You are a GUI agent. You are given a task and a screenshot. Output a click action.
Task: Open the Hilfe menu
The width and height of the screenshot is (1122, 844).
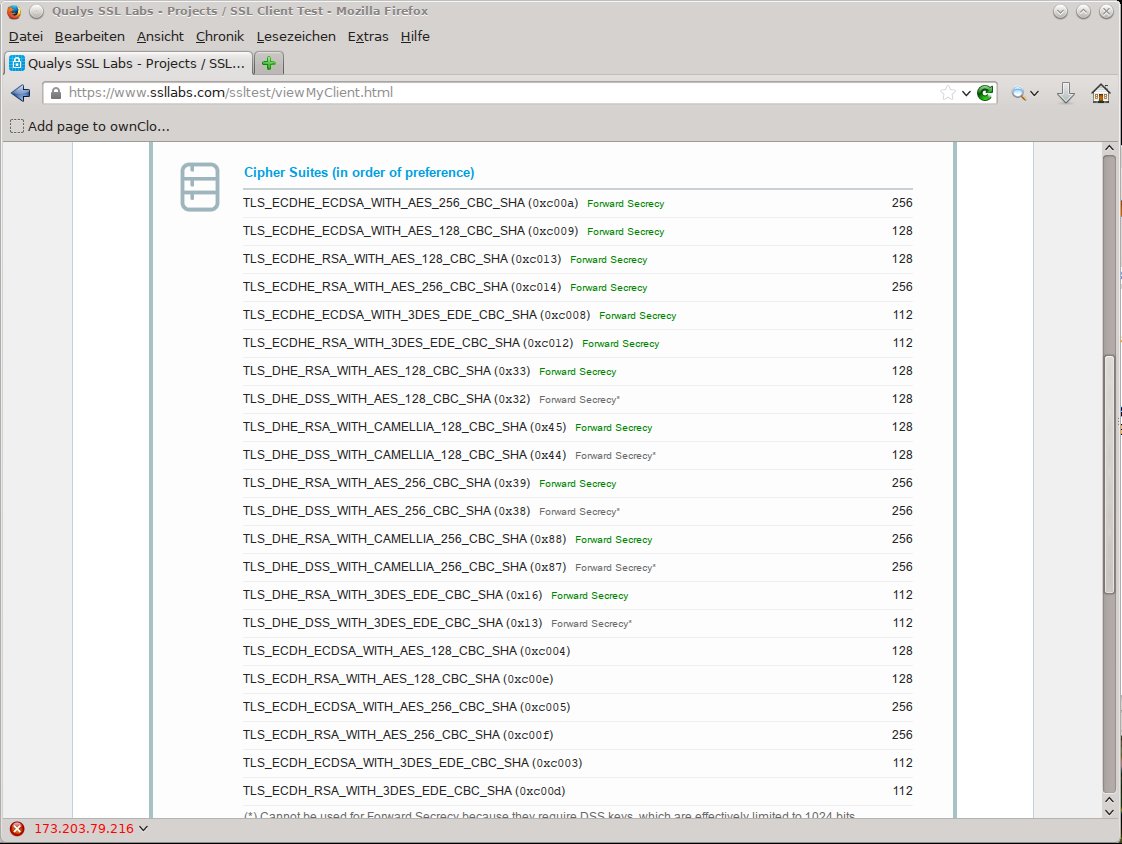(x=415, y=37)
